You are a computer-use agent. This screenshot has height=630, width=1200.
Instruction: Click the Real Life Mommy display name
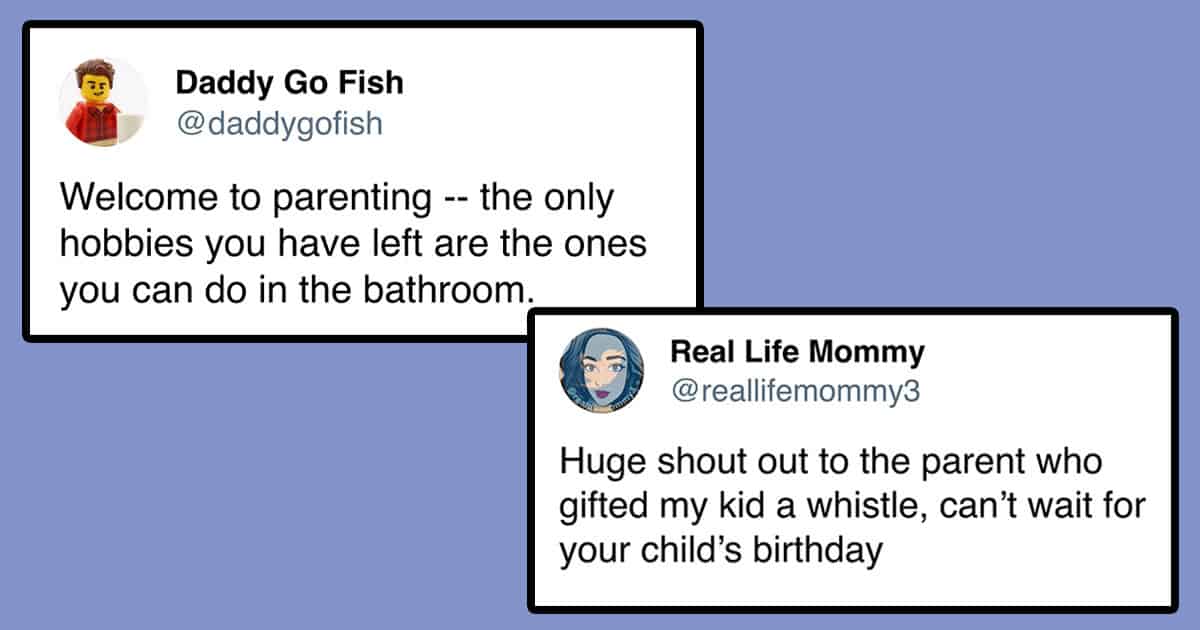797,352
